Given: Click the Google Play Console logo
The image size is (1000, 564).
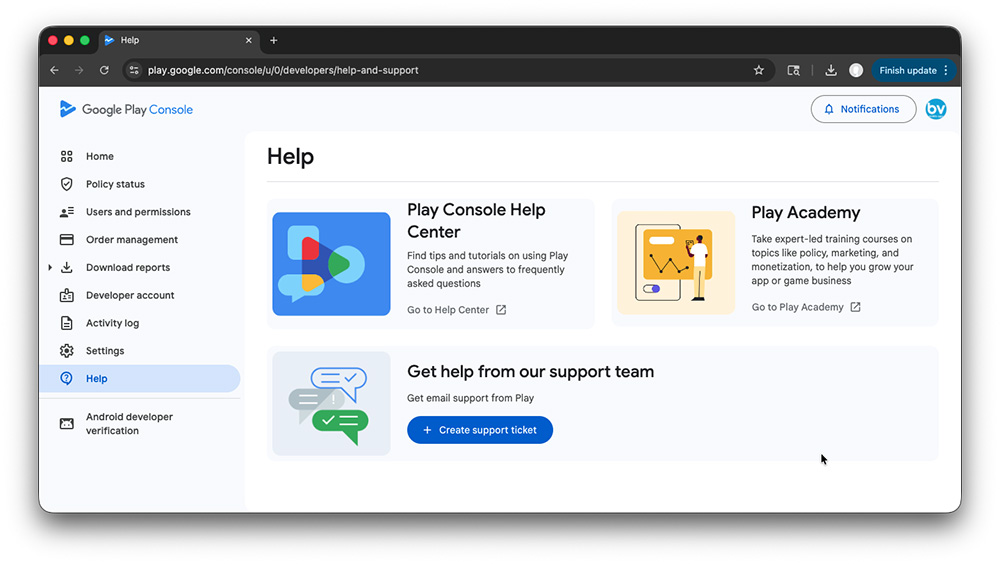Looking at the screenshot, I should 126,109.
